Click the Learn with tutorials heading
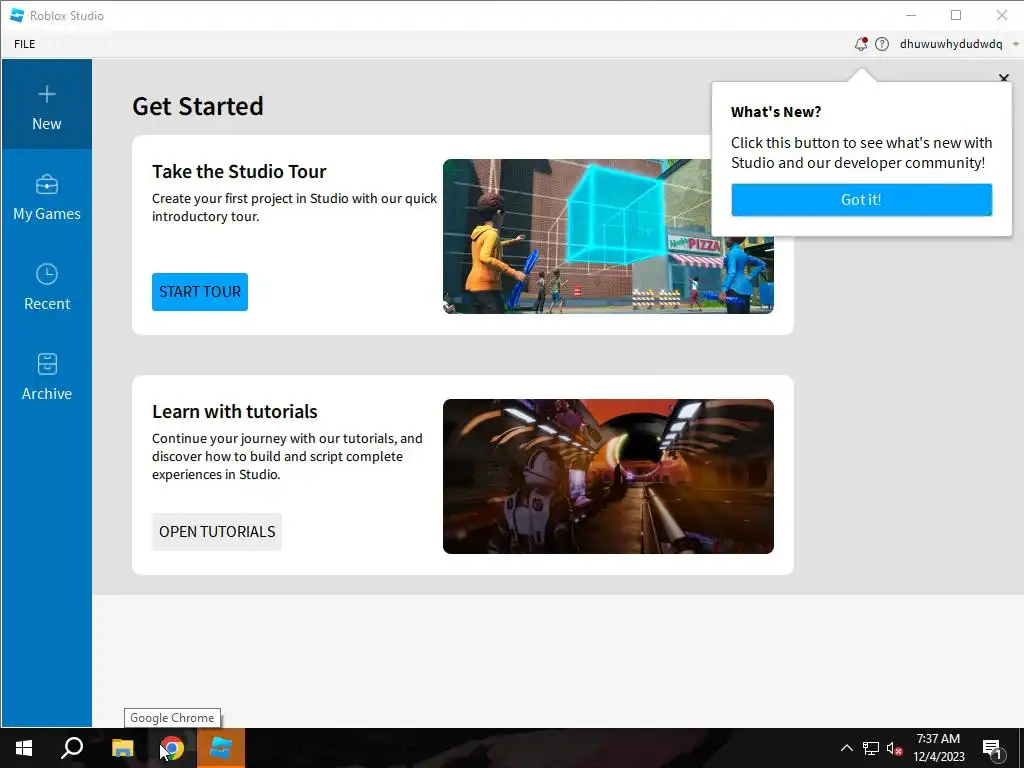The height and width of the screenshot is (768, 1024). (x=234, y=411)
